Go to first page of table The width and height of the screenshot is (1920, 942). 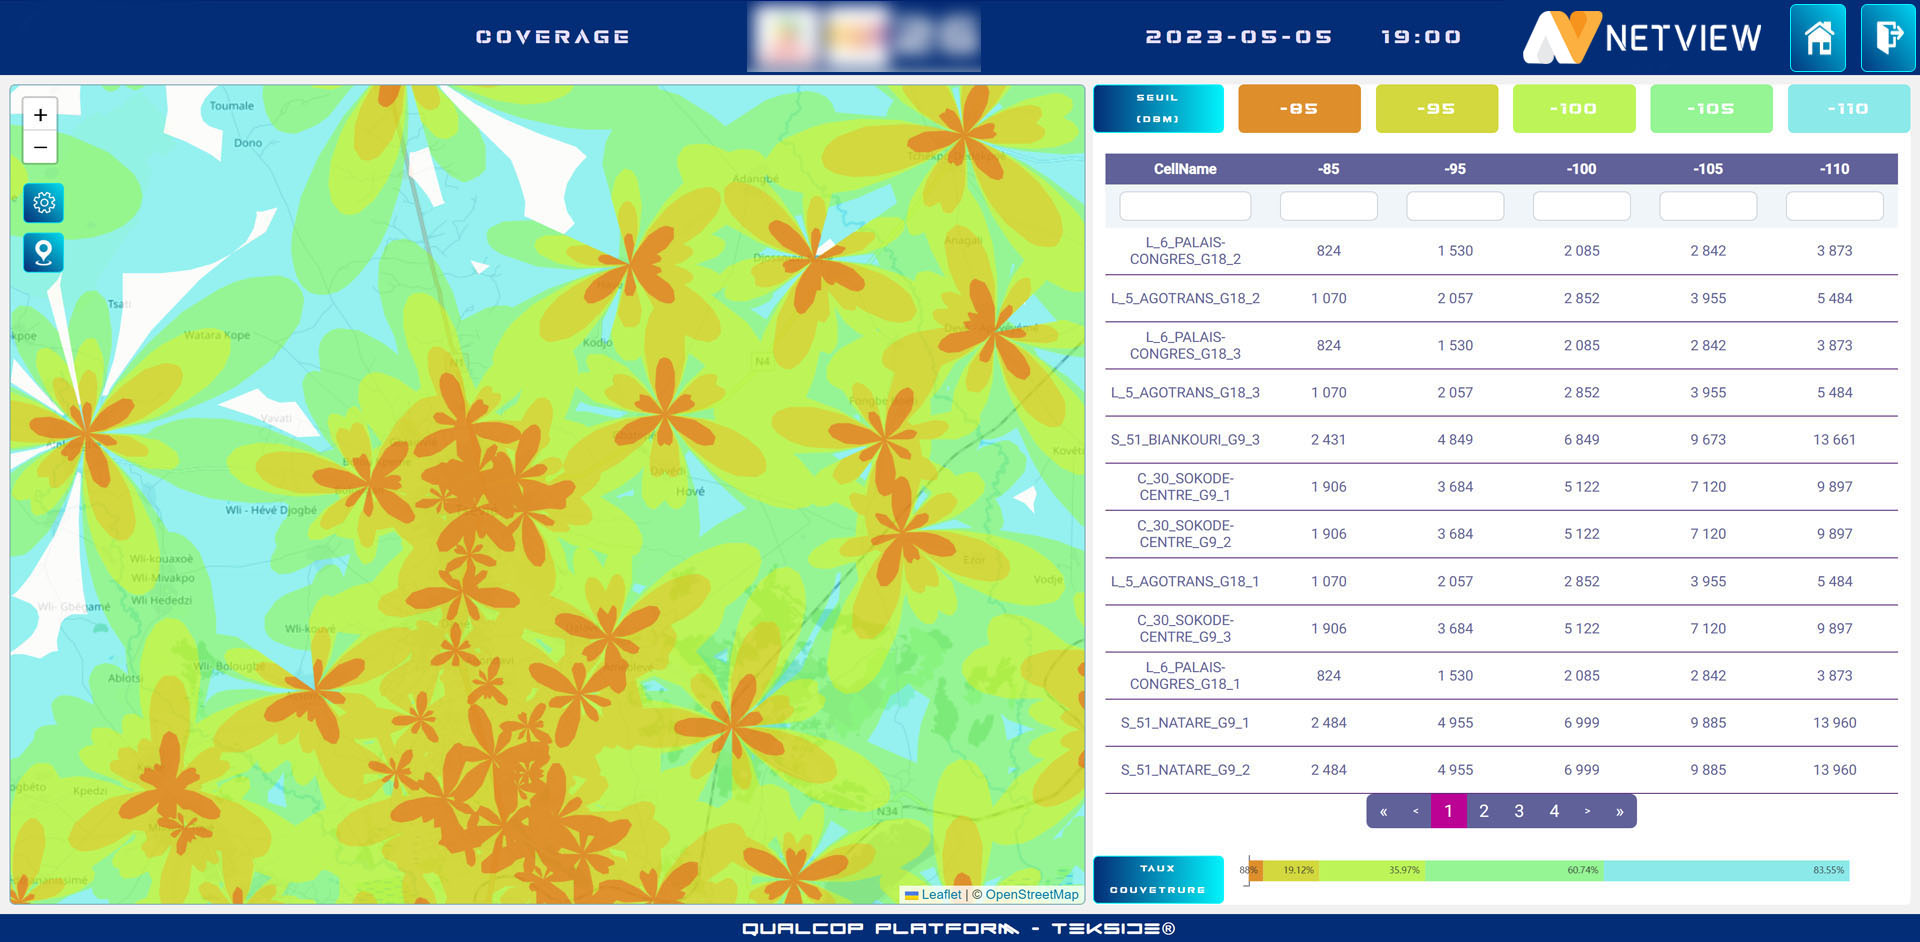tap(1383, 811)
